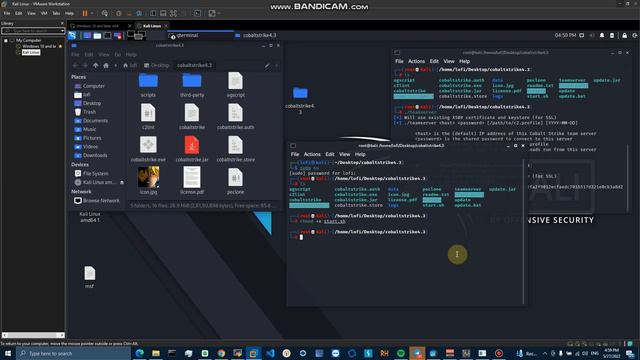Go to home folder in file manager
640x360 pixels.
tap(106, 65)
